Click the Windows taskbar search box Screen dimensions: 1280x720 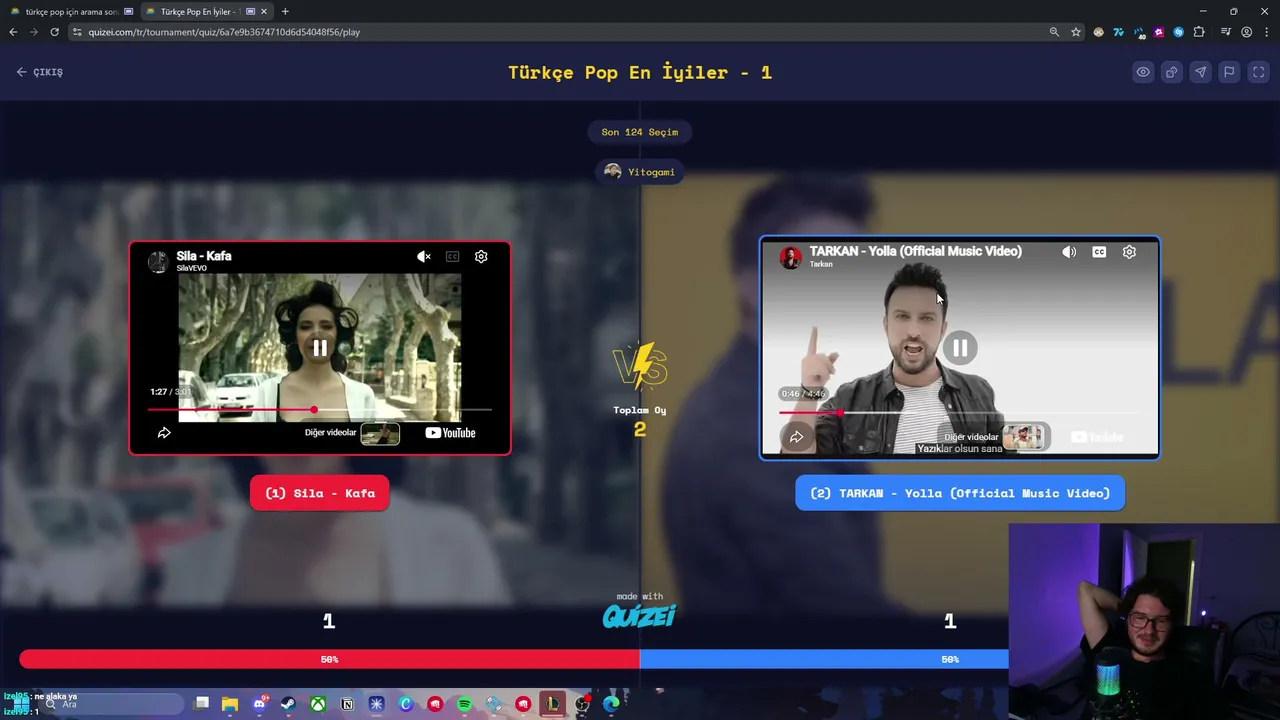coord(112,704)
